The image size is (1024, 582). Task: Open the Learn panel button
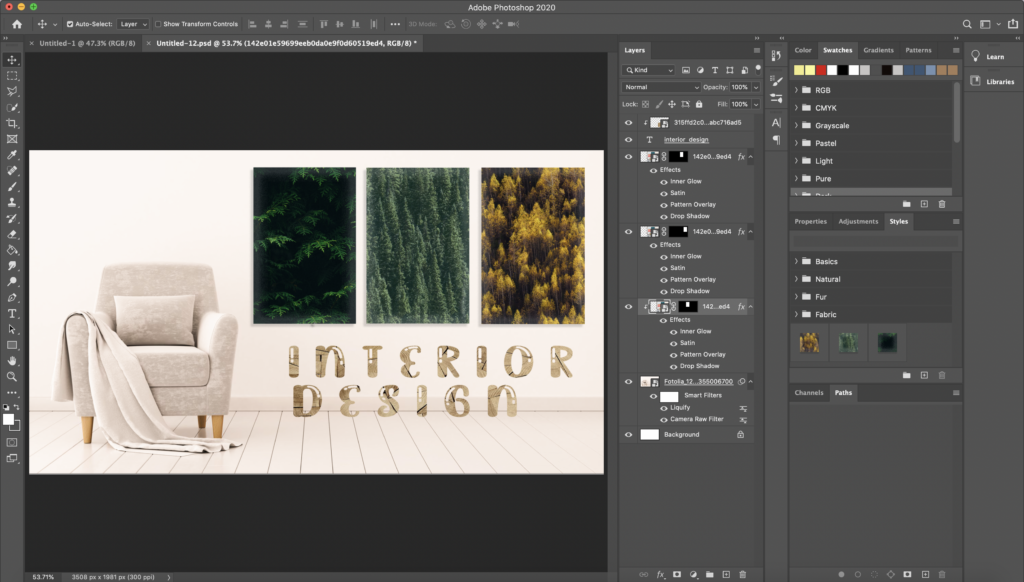pos(988,57)
